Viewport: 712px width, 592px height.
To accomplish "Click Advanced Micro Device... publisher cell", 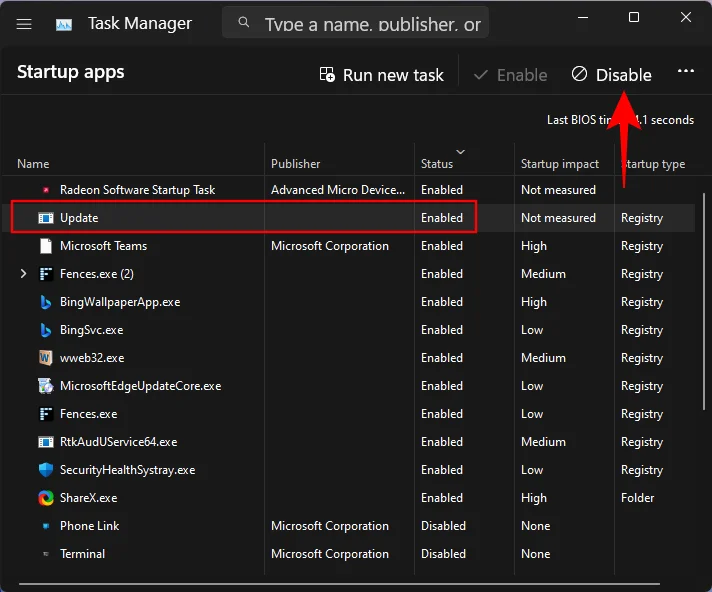I will pyautogui.click(x=338, y=190).
